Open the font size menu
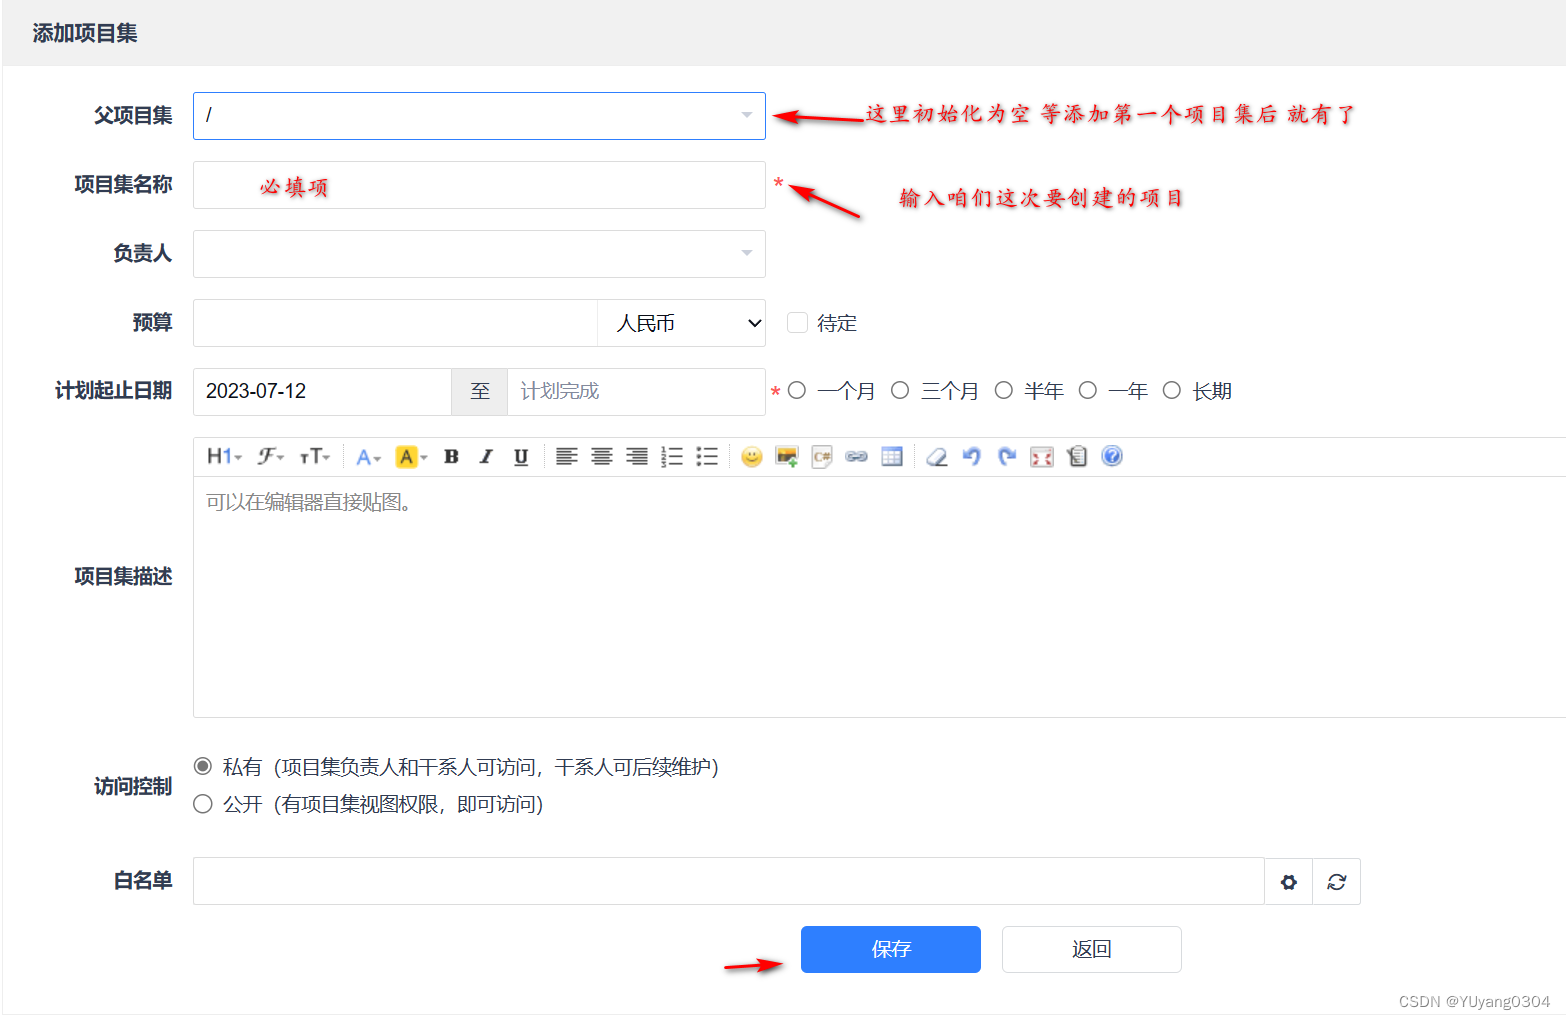The height and width of the screenshot is (1020, 1566). tap(315, 457)
